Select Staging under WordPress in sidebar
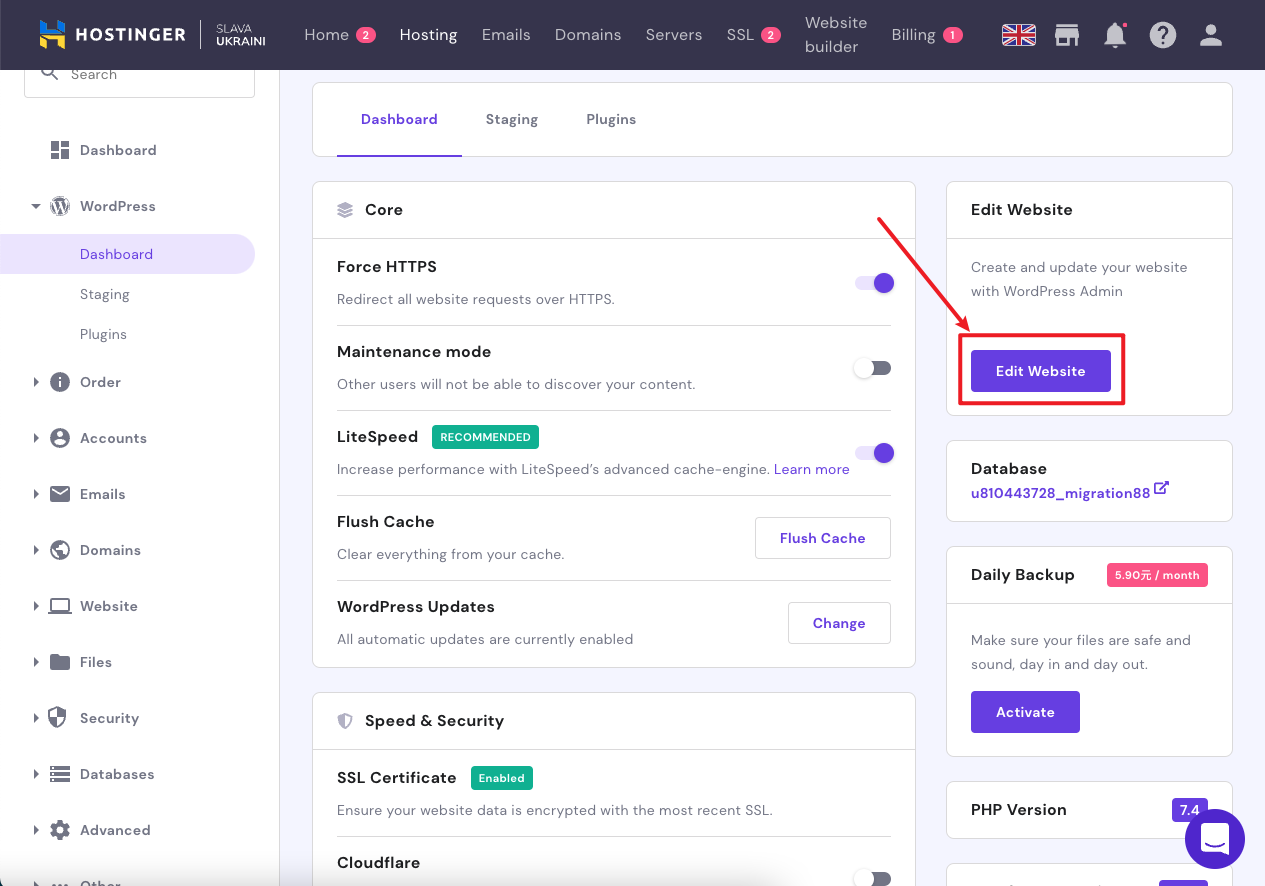 tap(105, 294)
